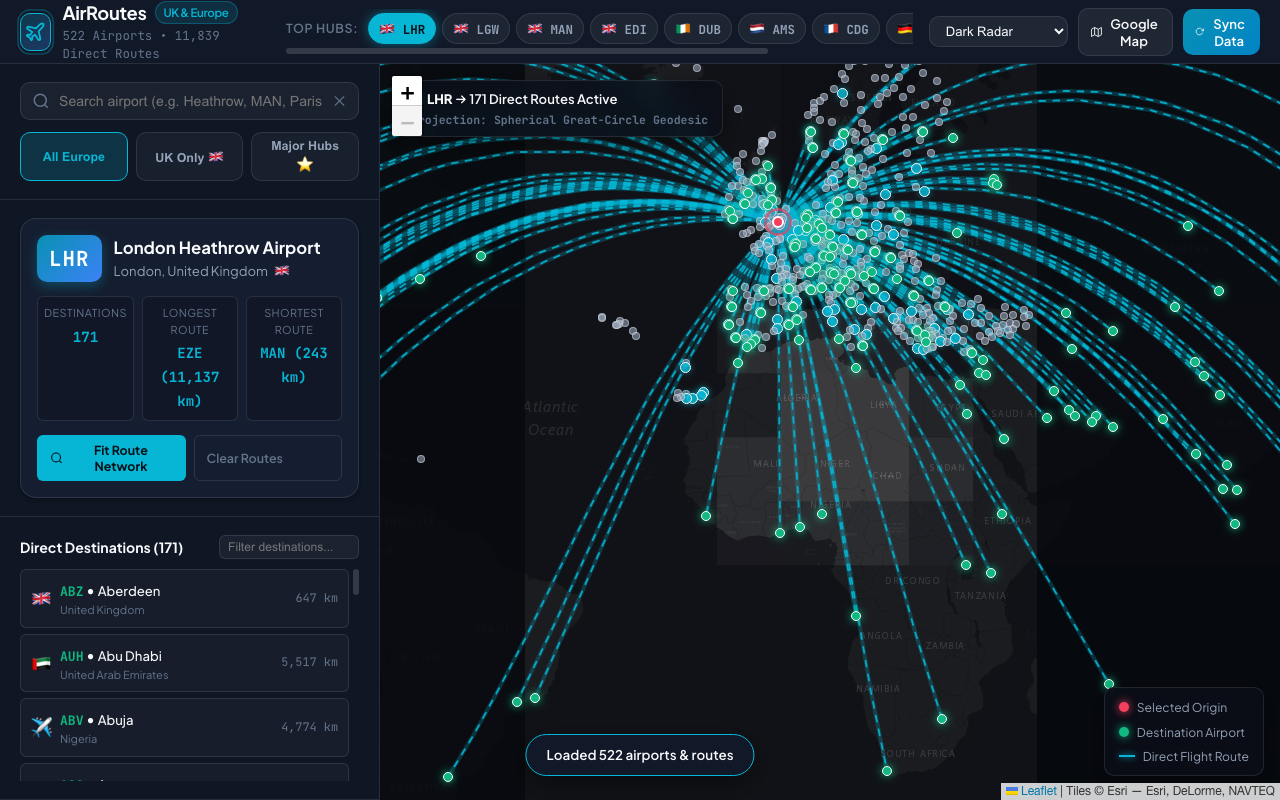Focus the Search airport input field
1280x800 pixels.
[190, 101]
